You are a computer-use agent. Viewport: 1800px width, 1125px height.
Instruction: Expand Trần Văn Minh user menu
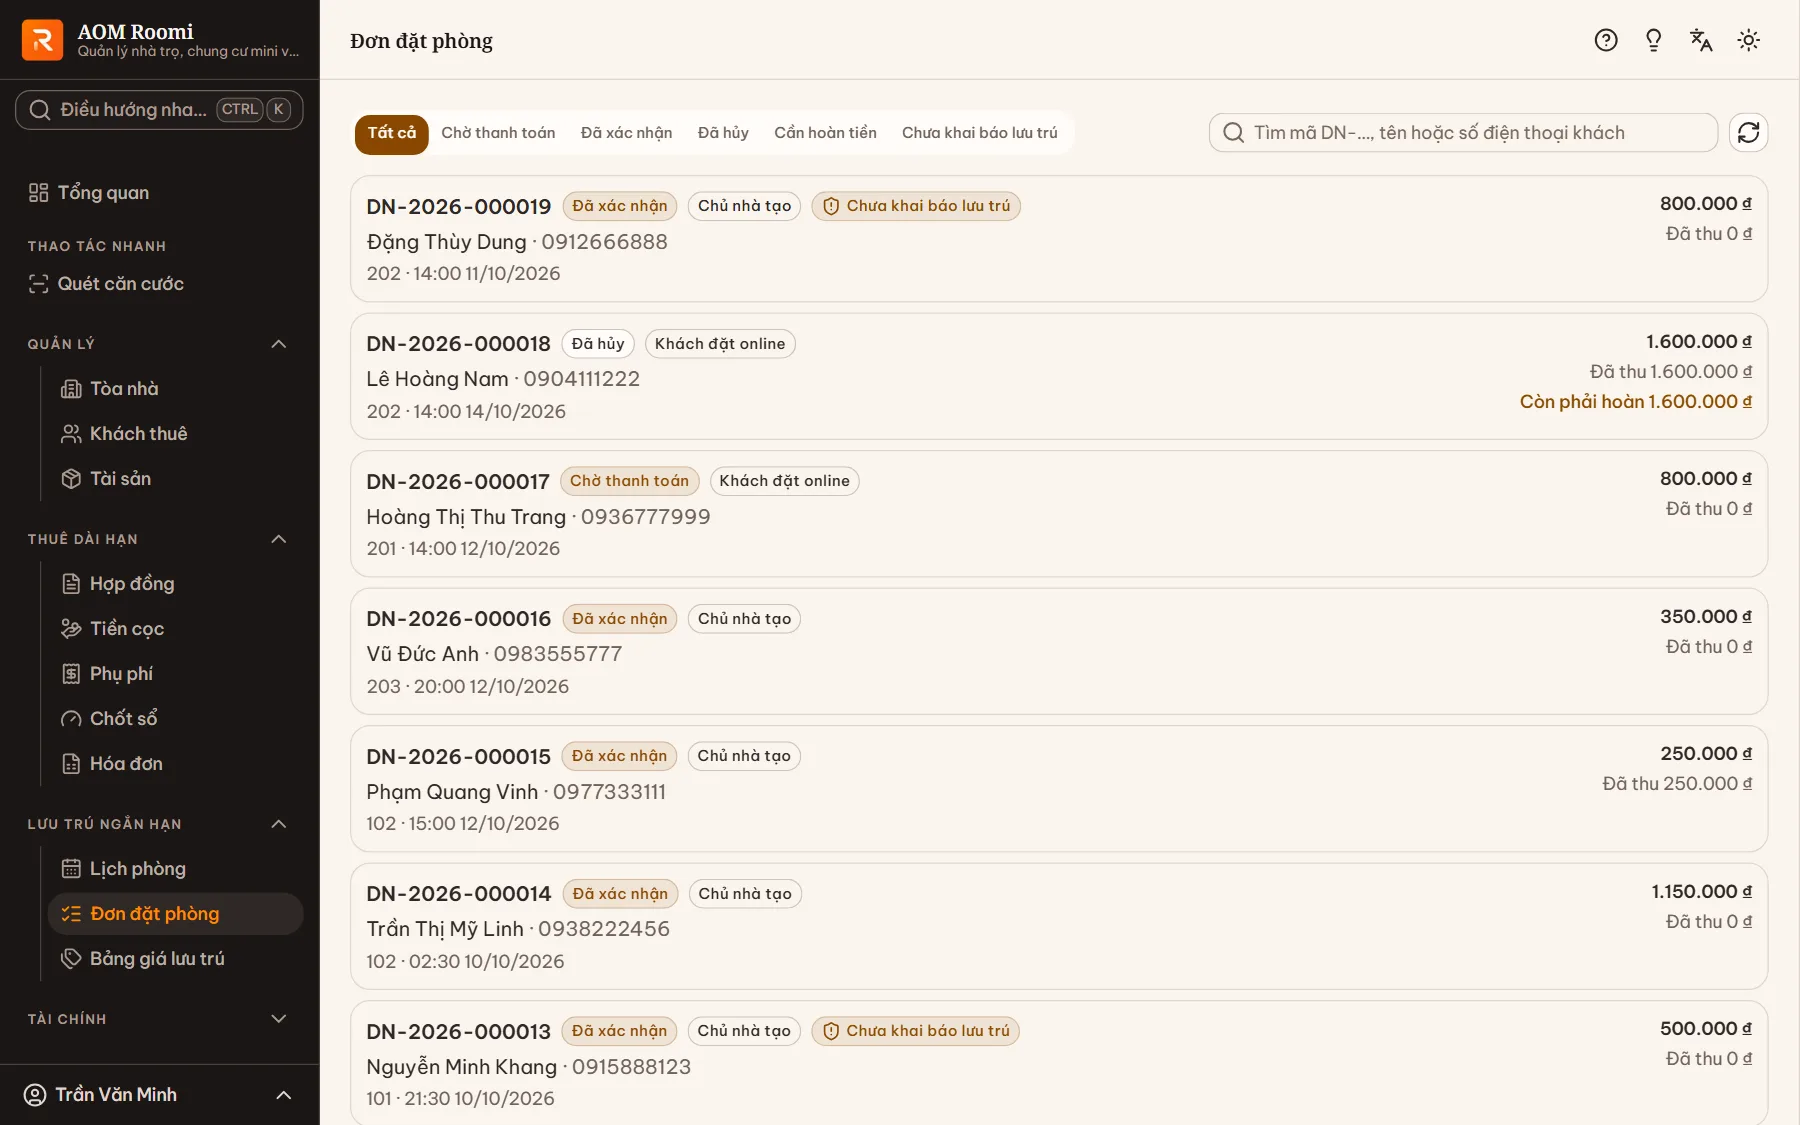pyautogui.click(x=160, y=1095)
